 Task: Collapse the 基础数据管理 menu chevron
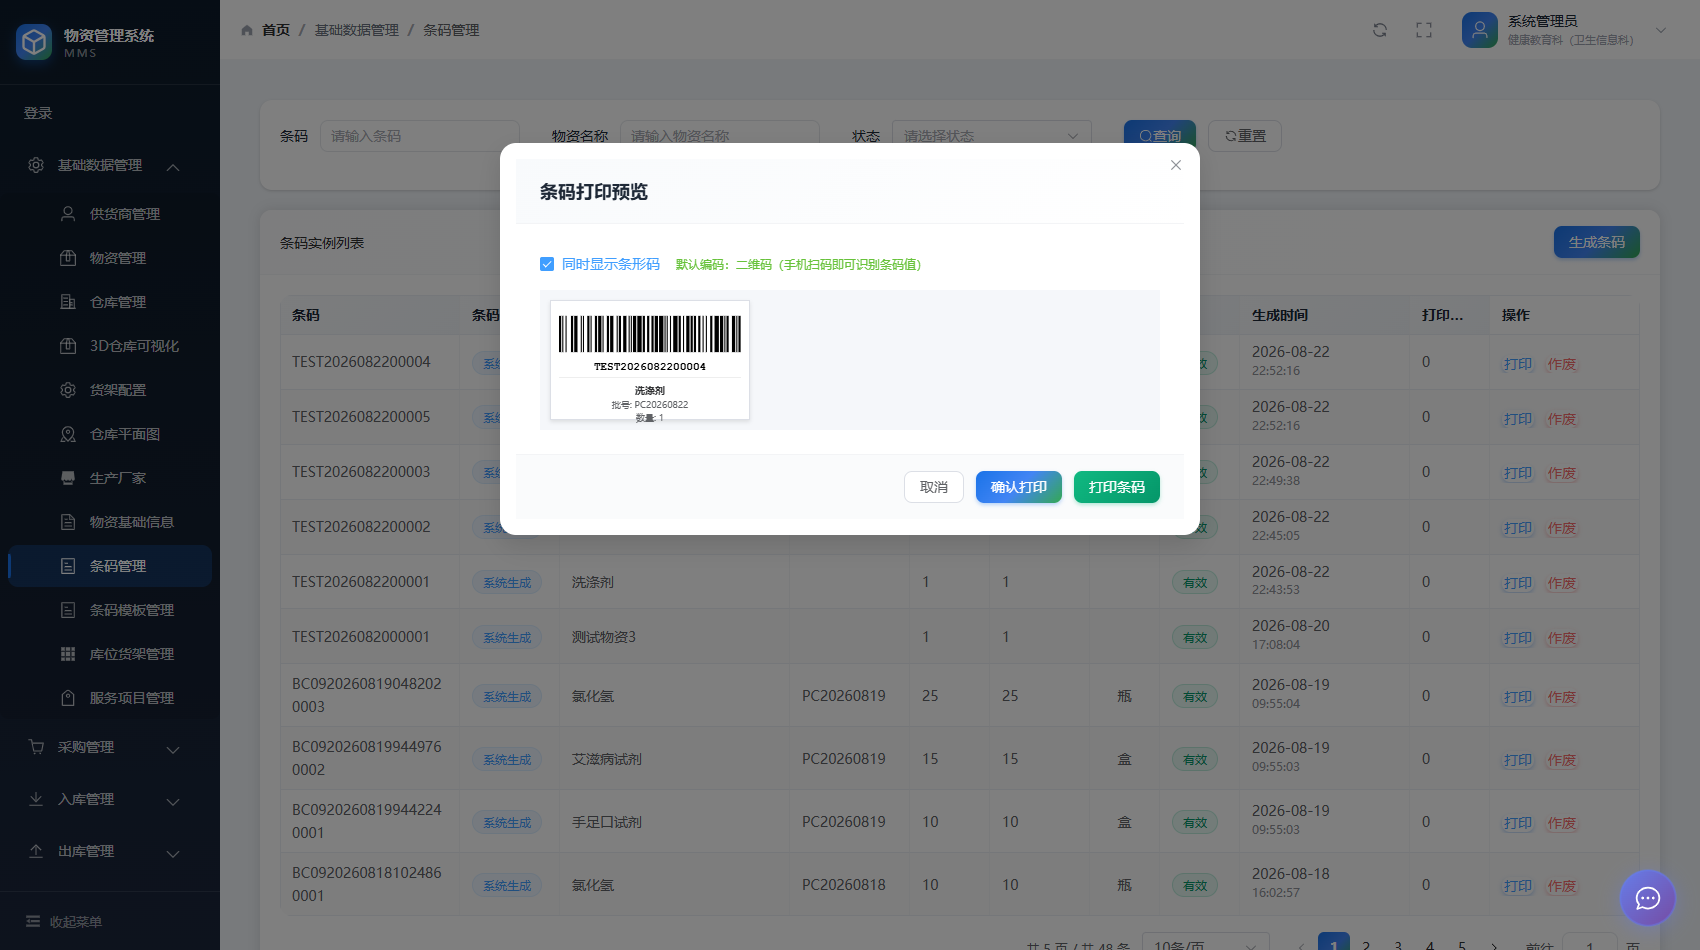tap(173, 166)
